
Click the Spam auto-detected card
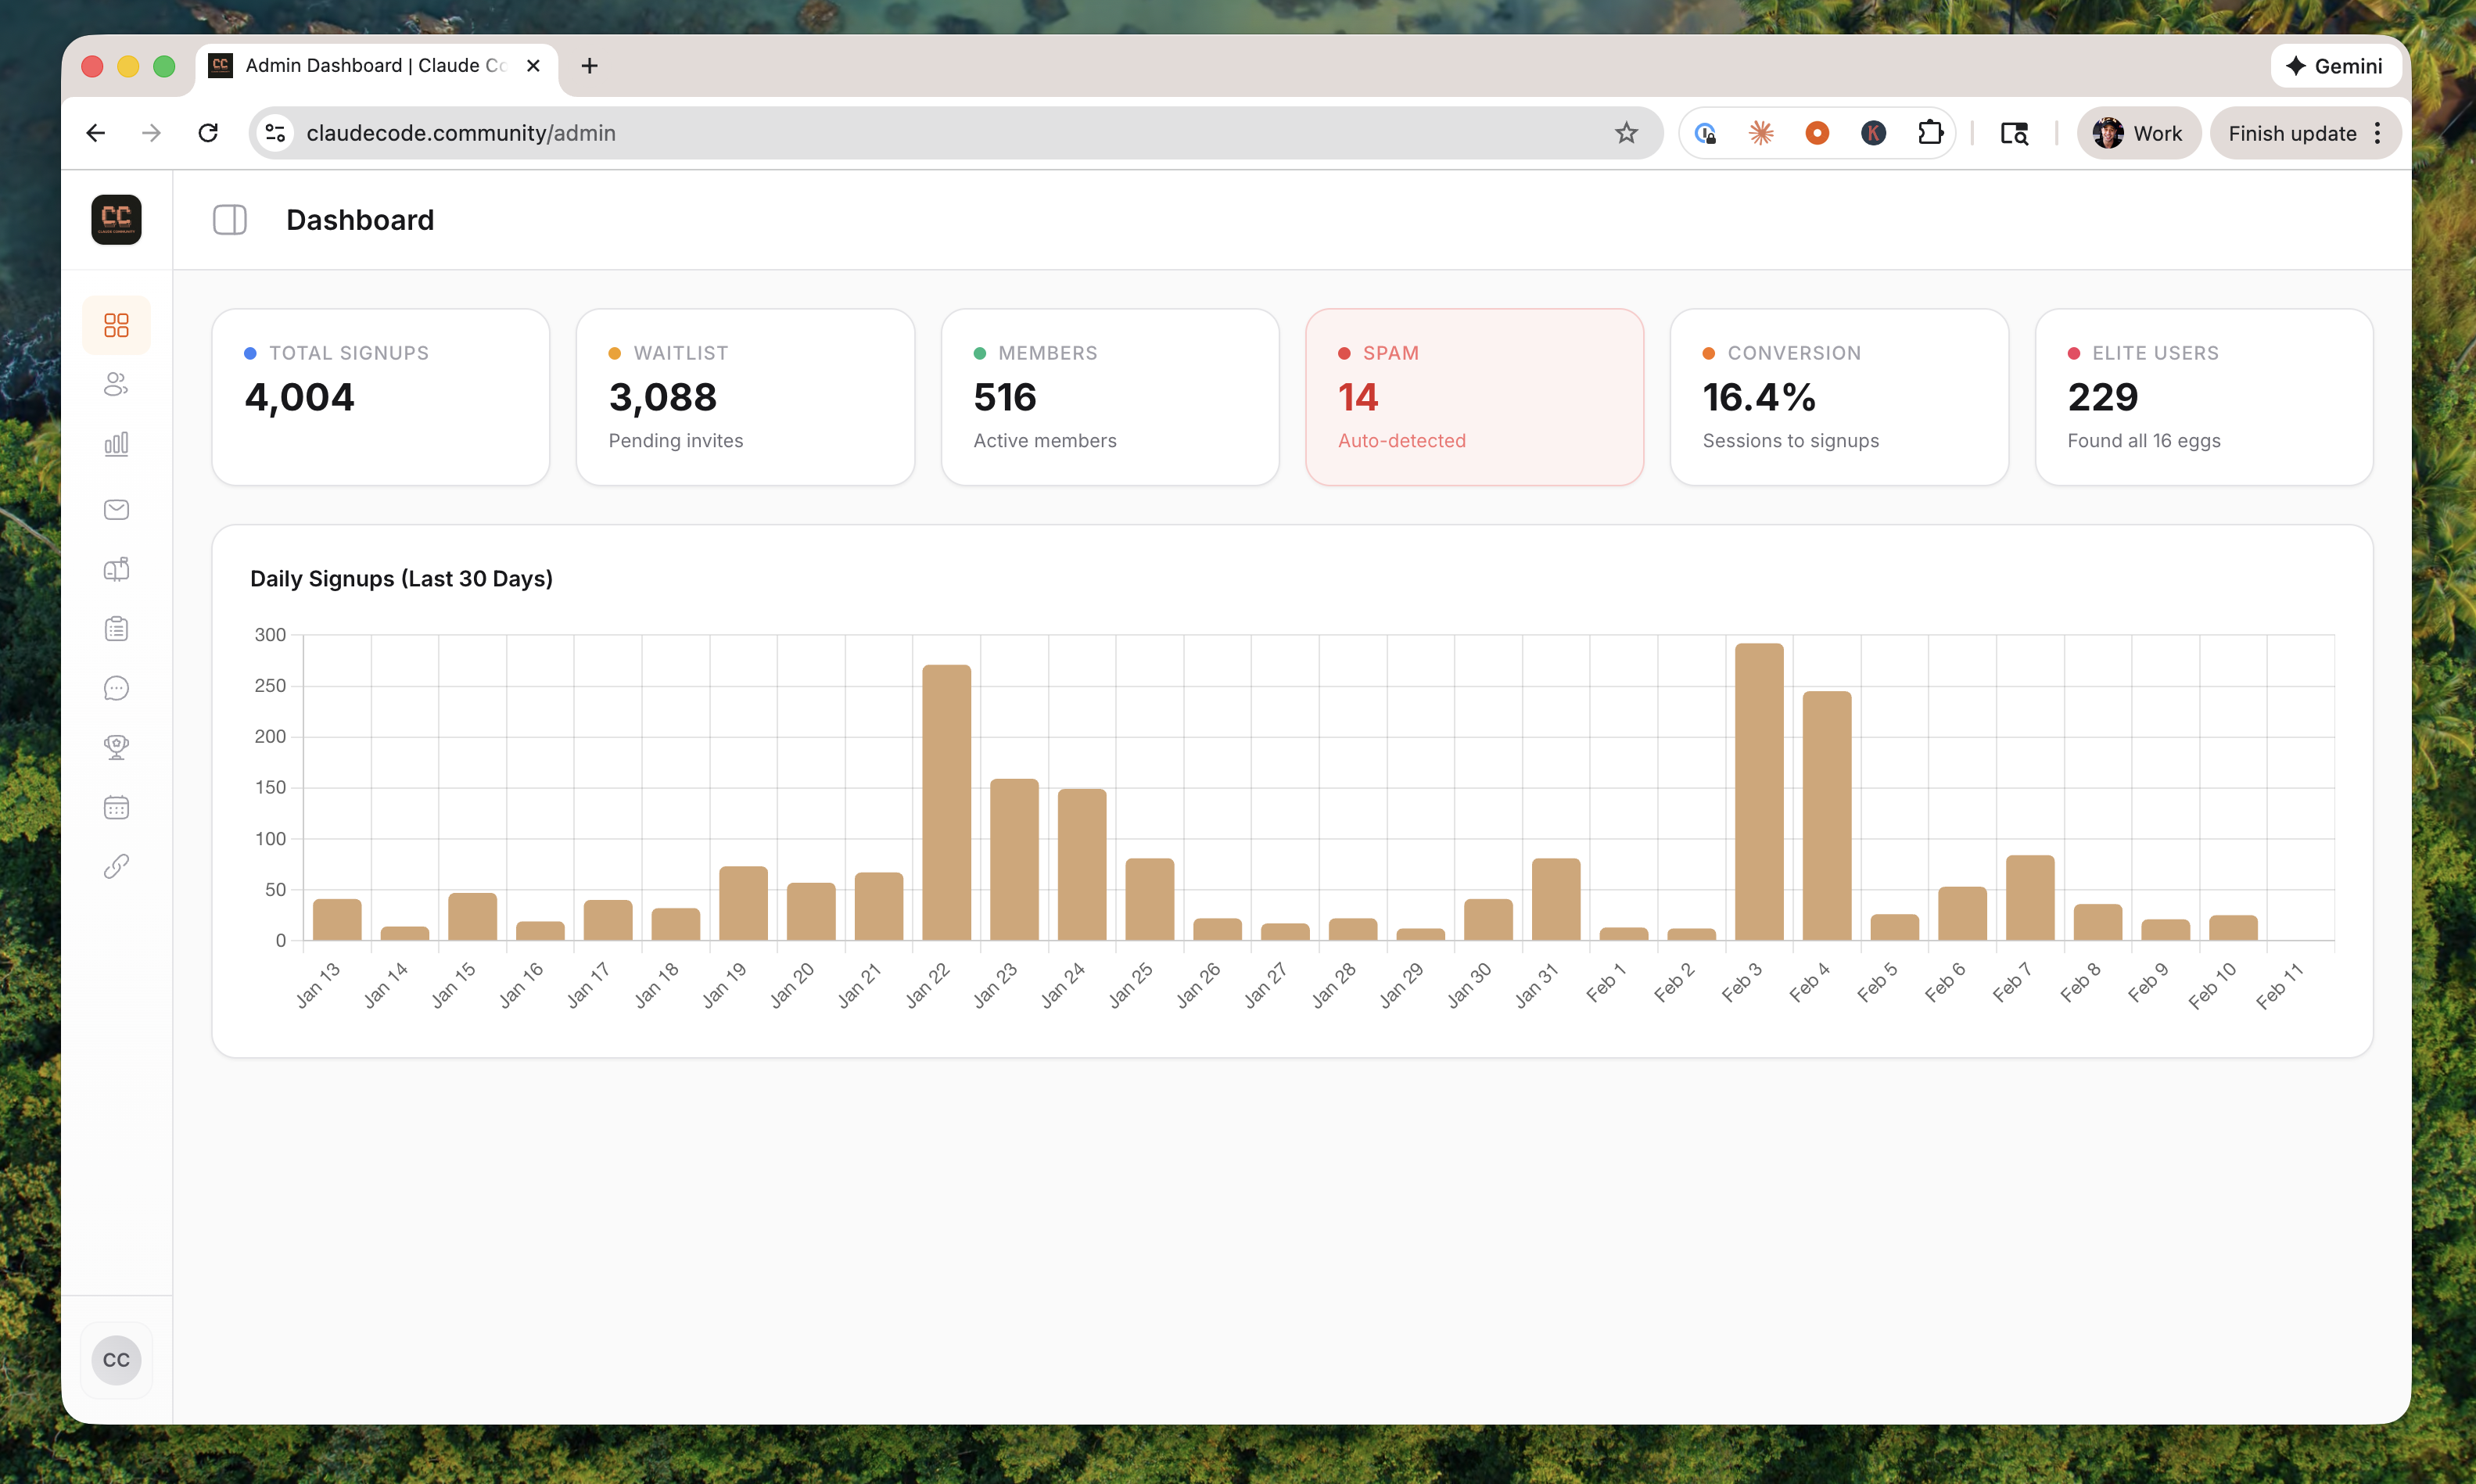pyautogui.click(x=1475, y=397)
